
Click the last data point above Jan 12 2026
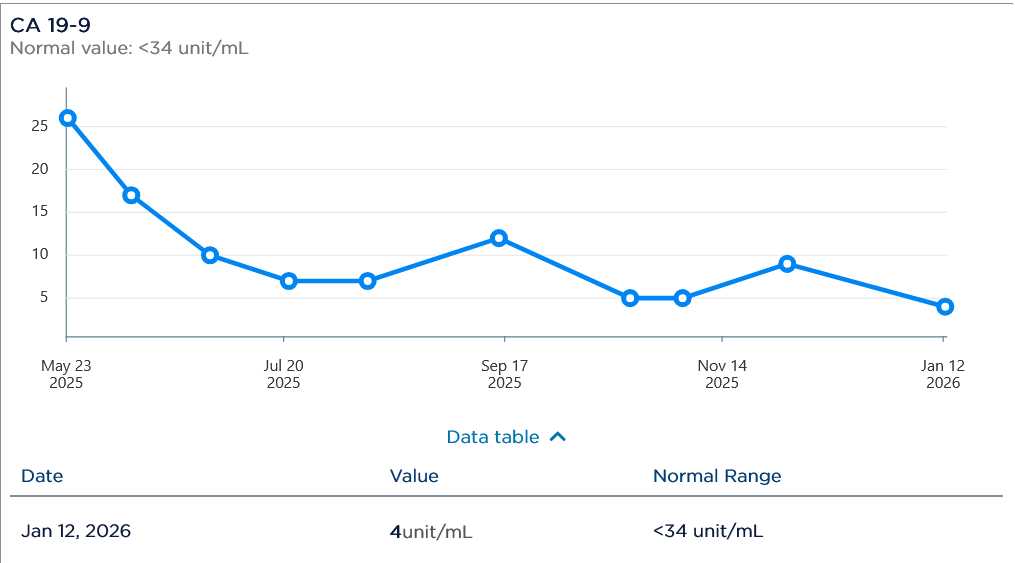coord(945,307)
